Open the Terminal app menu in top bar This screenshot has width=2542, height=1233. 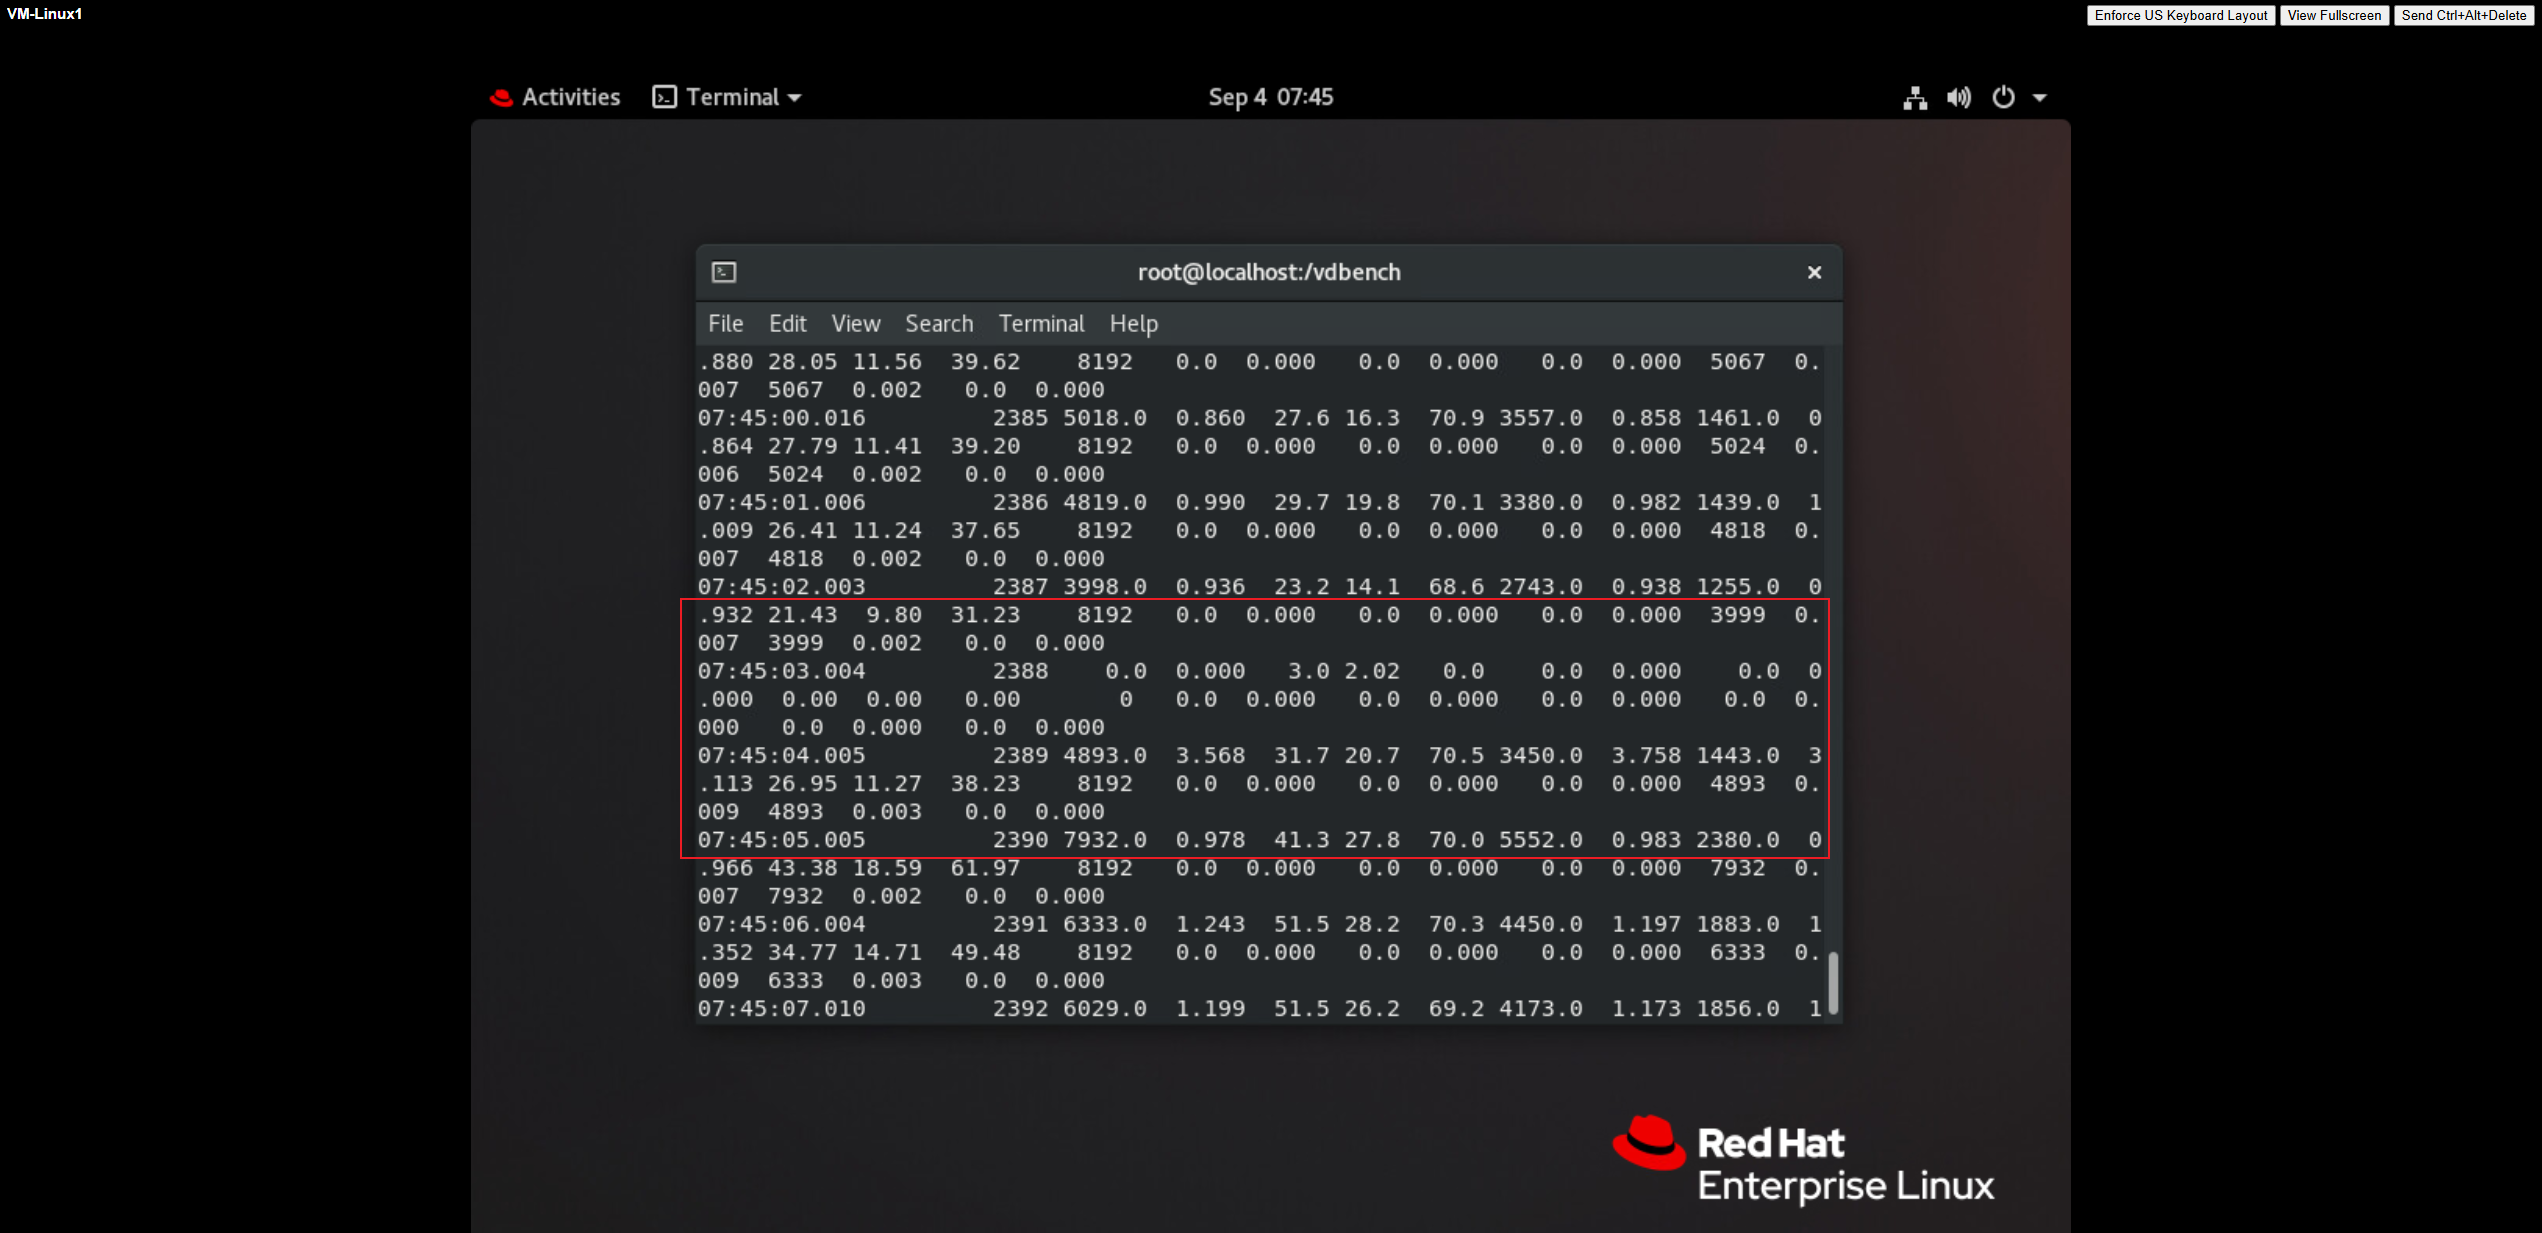(727, 97)
